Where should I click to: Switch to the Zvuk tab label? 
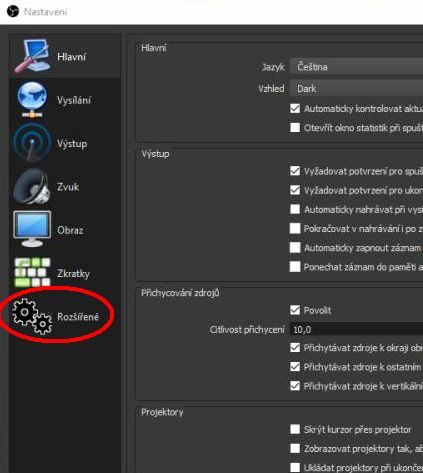click(68, 187)
